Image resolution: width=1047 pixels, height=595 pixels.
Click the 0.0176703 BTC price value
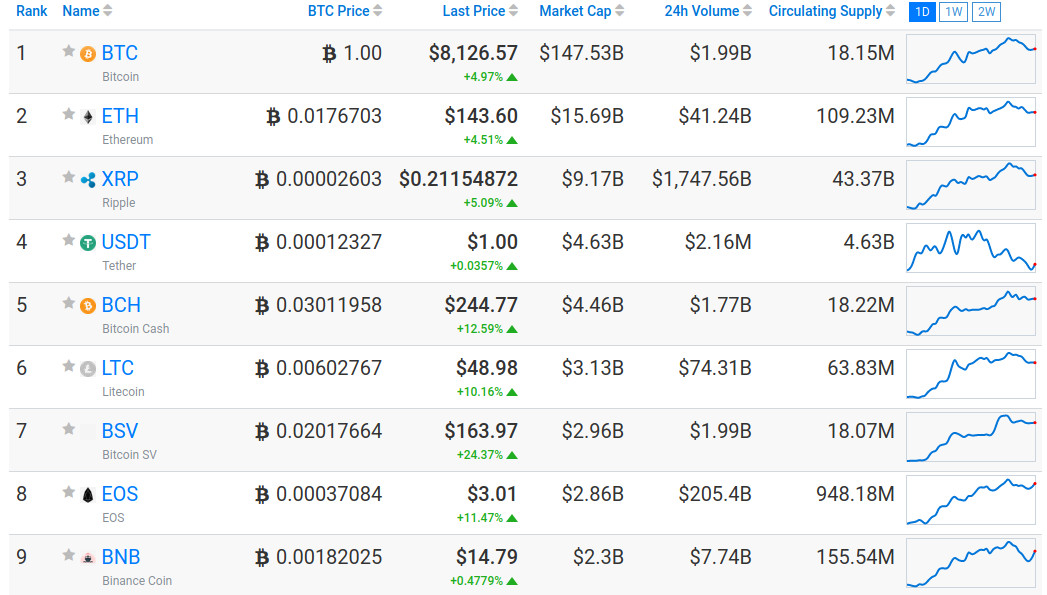(x=335, y=116)
